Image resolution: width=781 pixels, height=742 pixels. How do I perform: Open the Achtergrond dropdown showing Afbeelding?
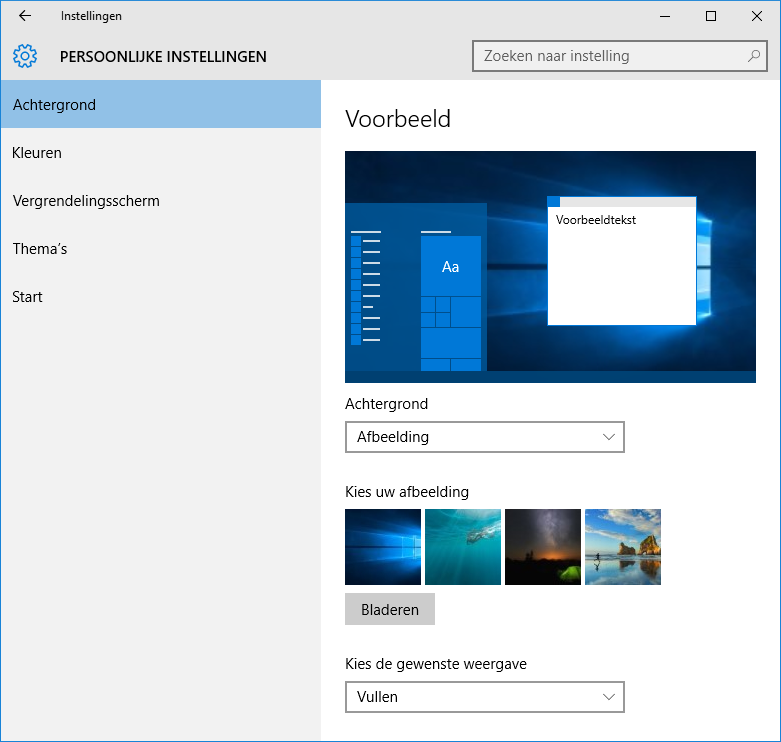click(484, 437)
